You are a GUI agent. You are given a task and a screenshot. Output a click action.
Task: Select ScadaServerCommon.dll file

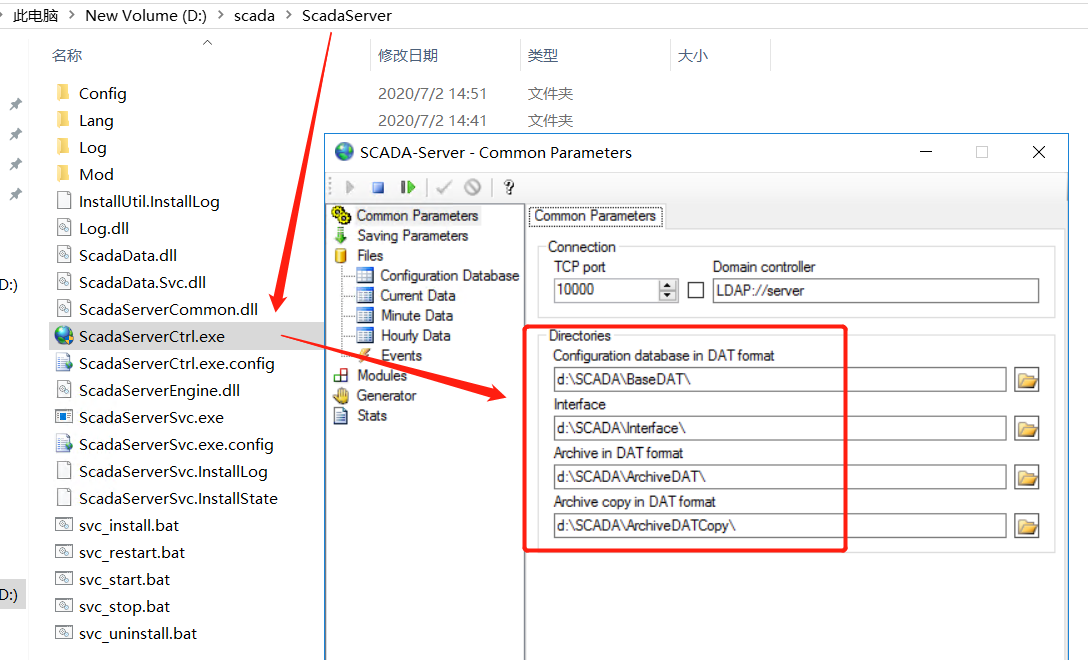click(168, 310)
